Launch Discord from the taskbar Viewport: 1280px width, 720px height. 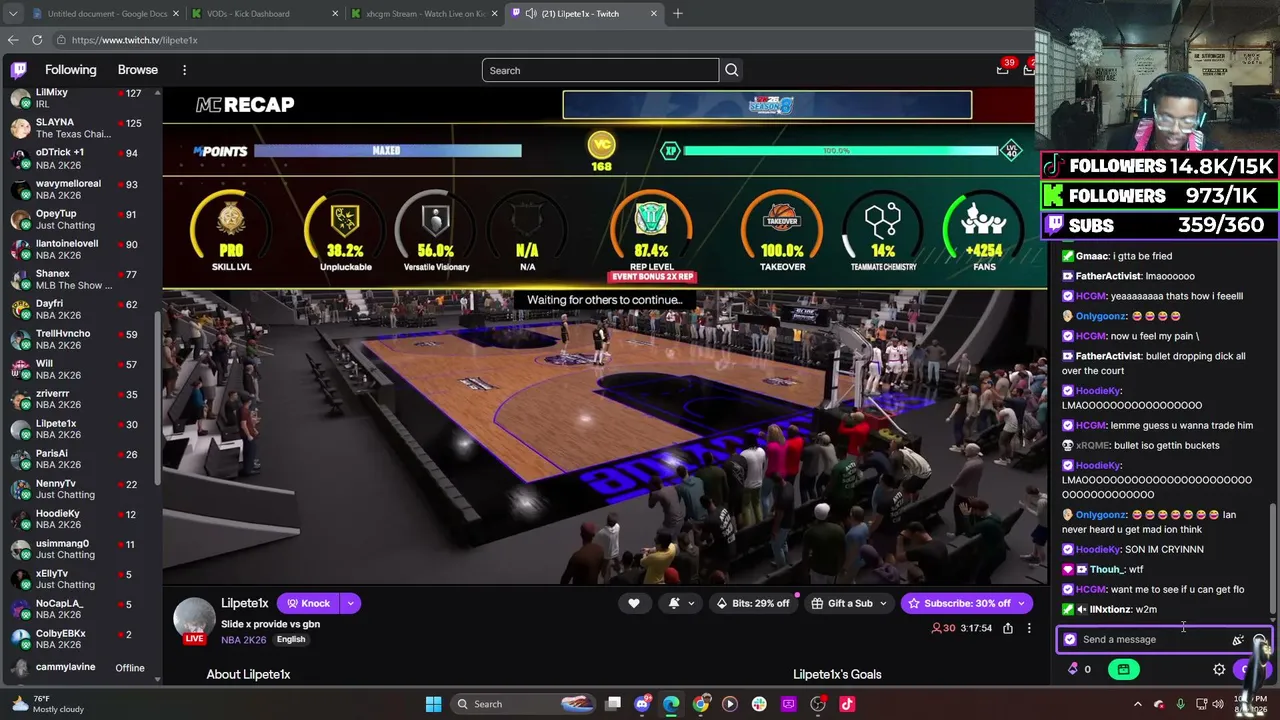(x=642, y=704)
